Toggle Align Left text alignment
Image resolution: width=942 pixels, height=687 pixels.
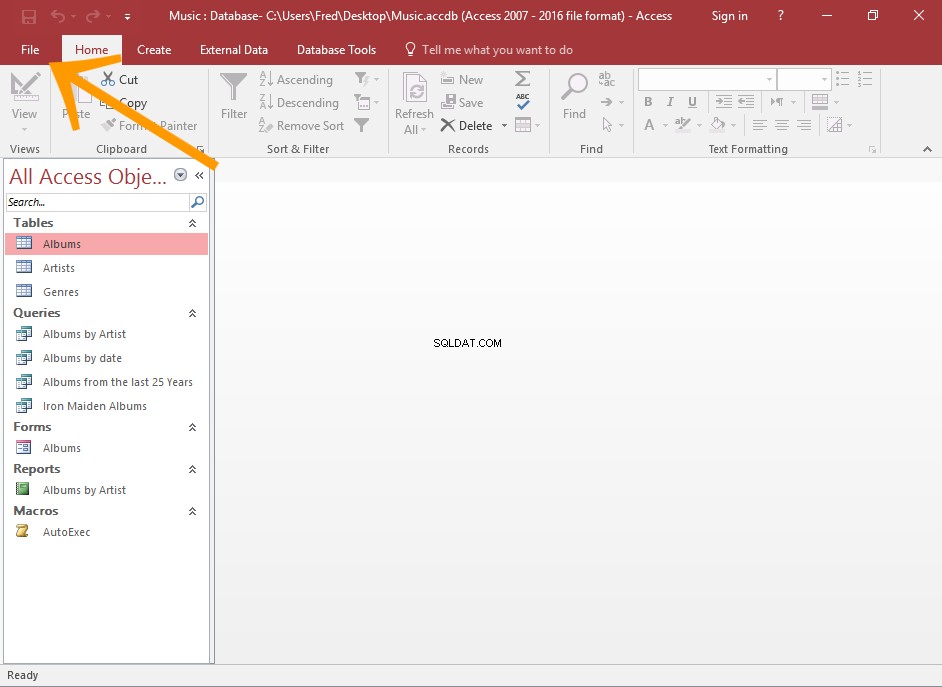(760, 125)
